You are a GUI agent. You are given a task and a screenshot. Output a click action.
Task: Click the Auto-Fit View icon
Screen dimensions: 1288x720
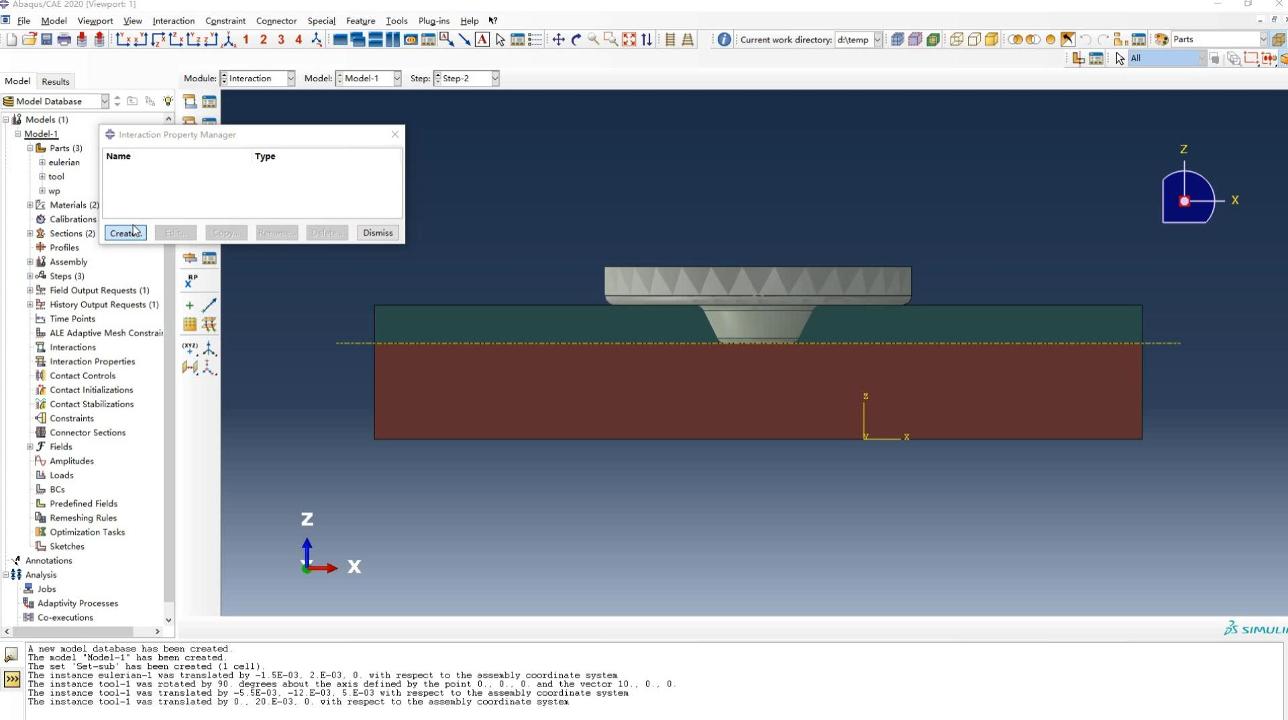pos(629,40)
